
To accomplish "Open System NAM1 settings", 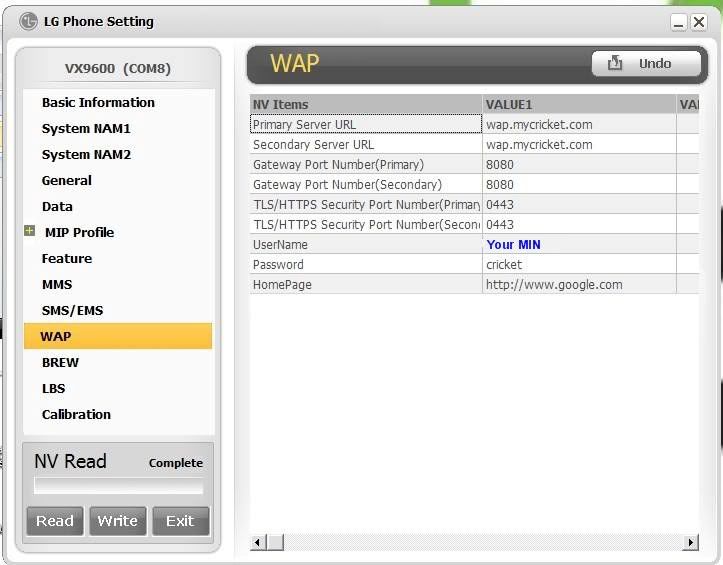I will (x=86, y=128).
